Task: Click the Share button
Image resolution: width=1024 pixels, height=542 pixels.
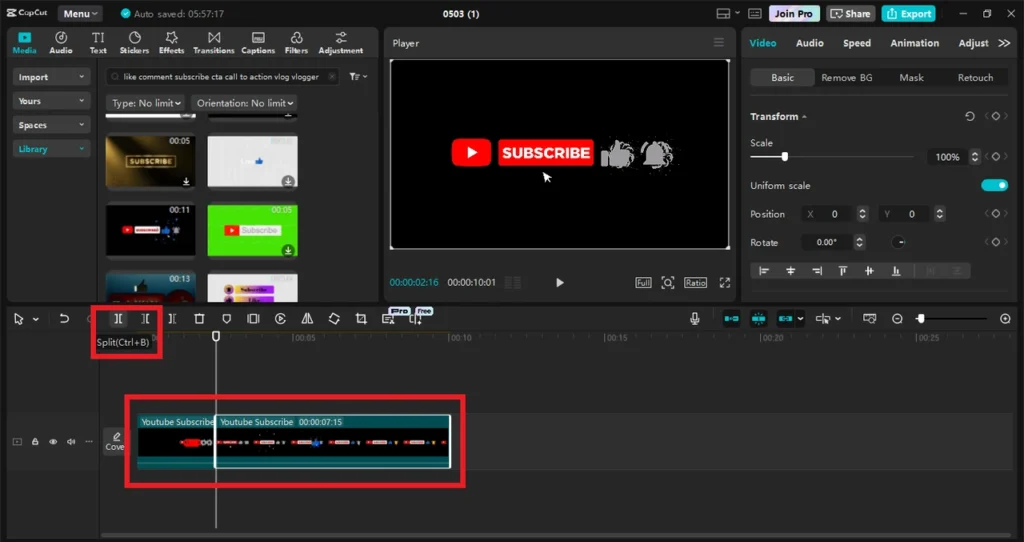Action: tap(850, 14)
